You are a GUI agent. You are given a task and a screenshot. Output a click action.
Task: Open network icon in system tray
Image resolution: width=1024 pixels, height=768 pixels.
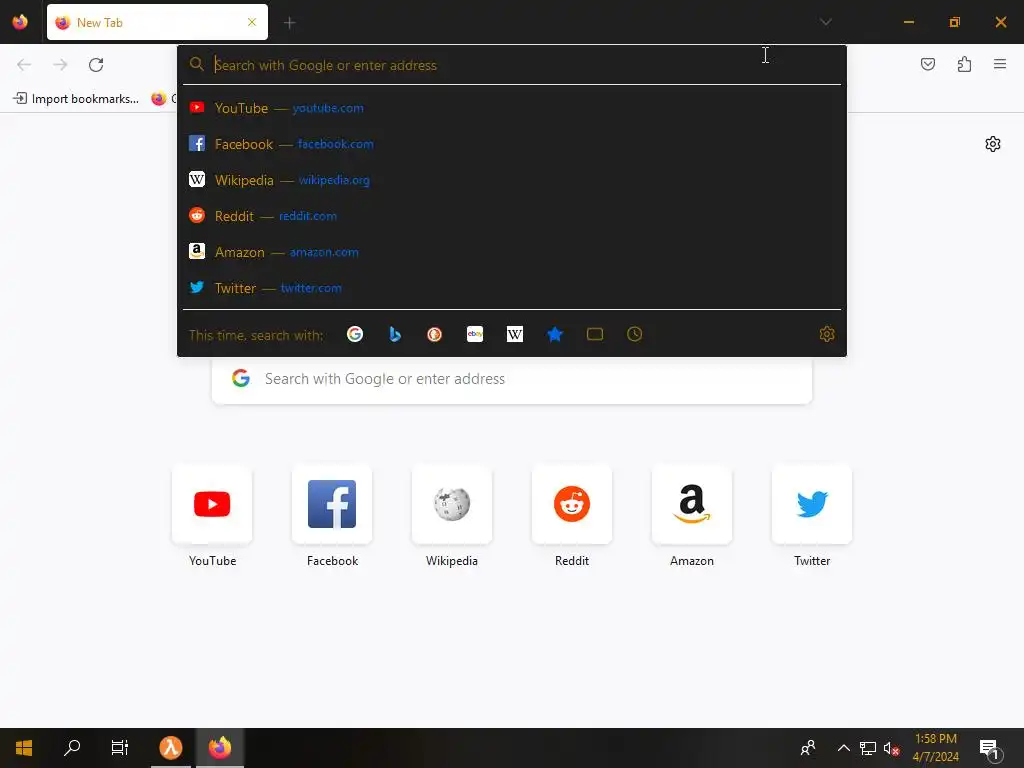[867, 748]
